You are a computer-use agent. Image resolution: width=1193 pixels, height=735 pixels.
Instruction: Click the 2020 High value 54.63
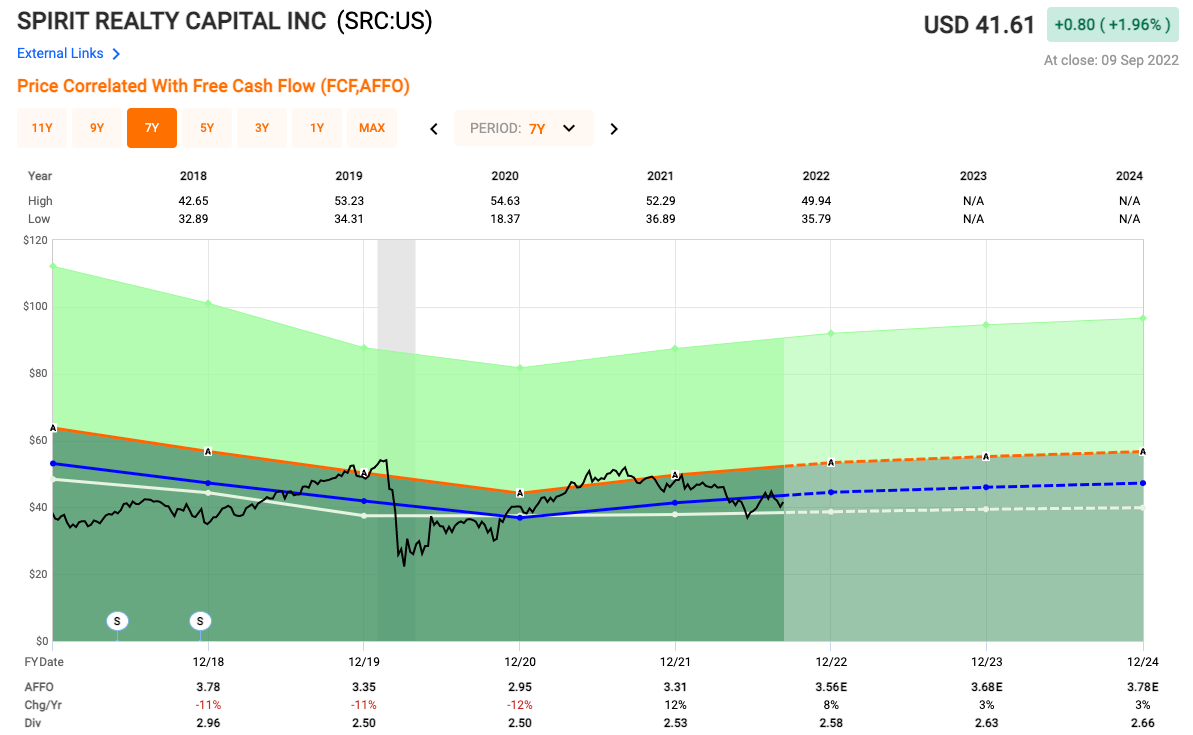(x=505, y=201)
